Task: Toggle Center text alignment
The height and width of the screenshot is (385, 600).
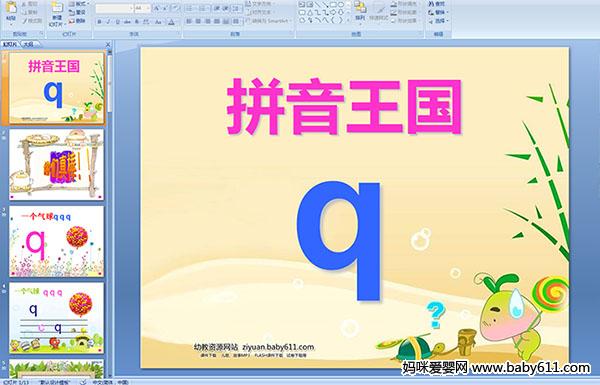Action: click(198, 21)
